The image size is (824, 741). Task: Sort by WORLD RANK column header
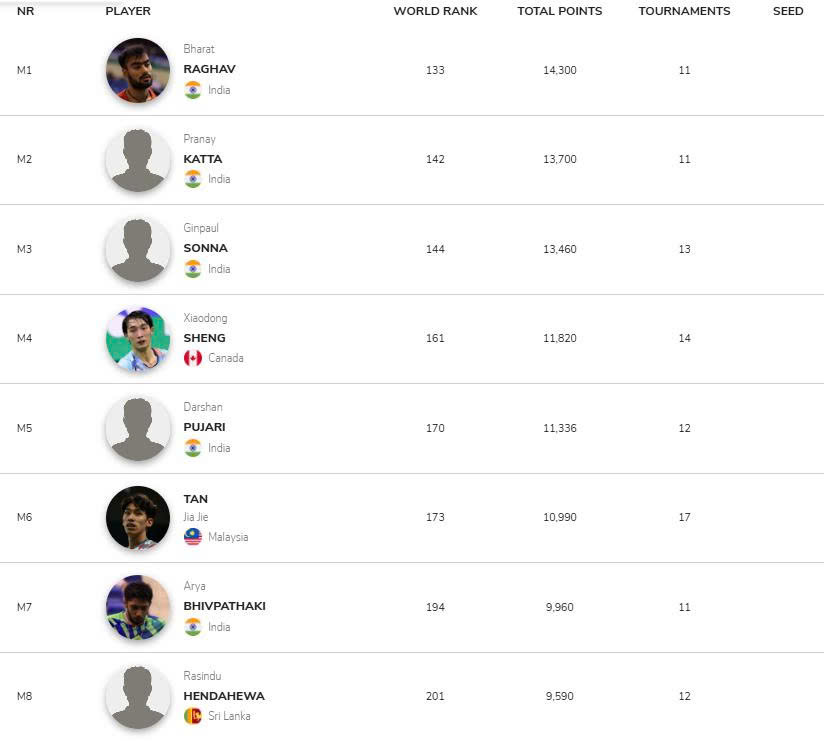click(x=435, y=11)
